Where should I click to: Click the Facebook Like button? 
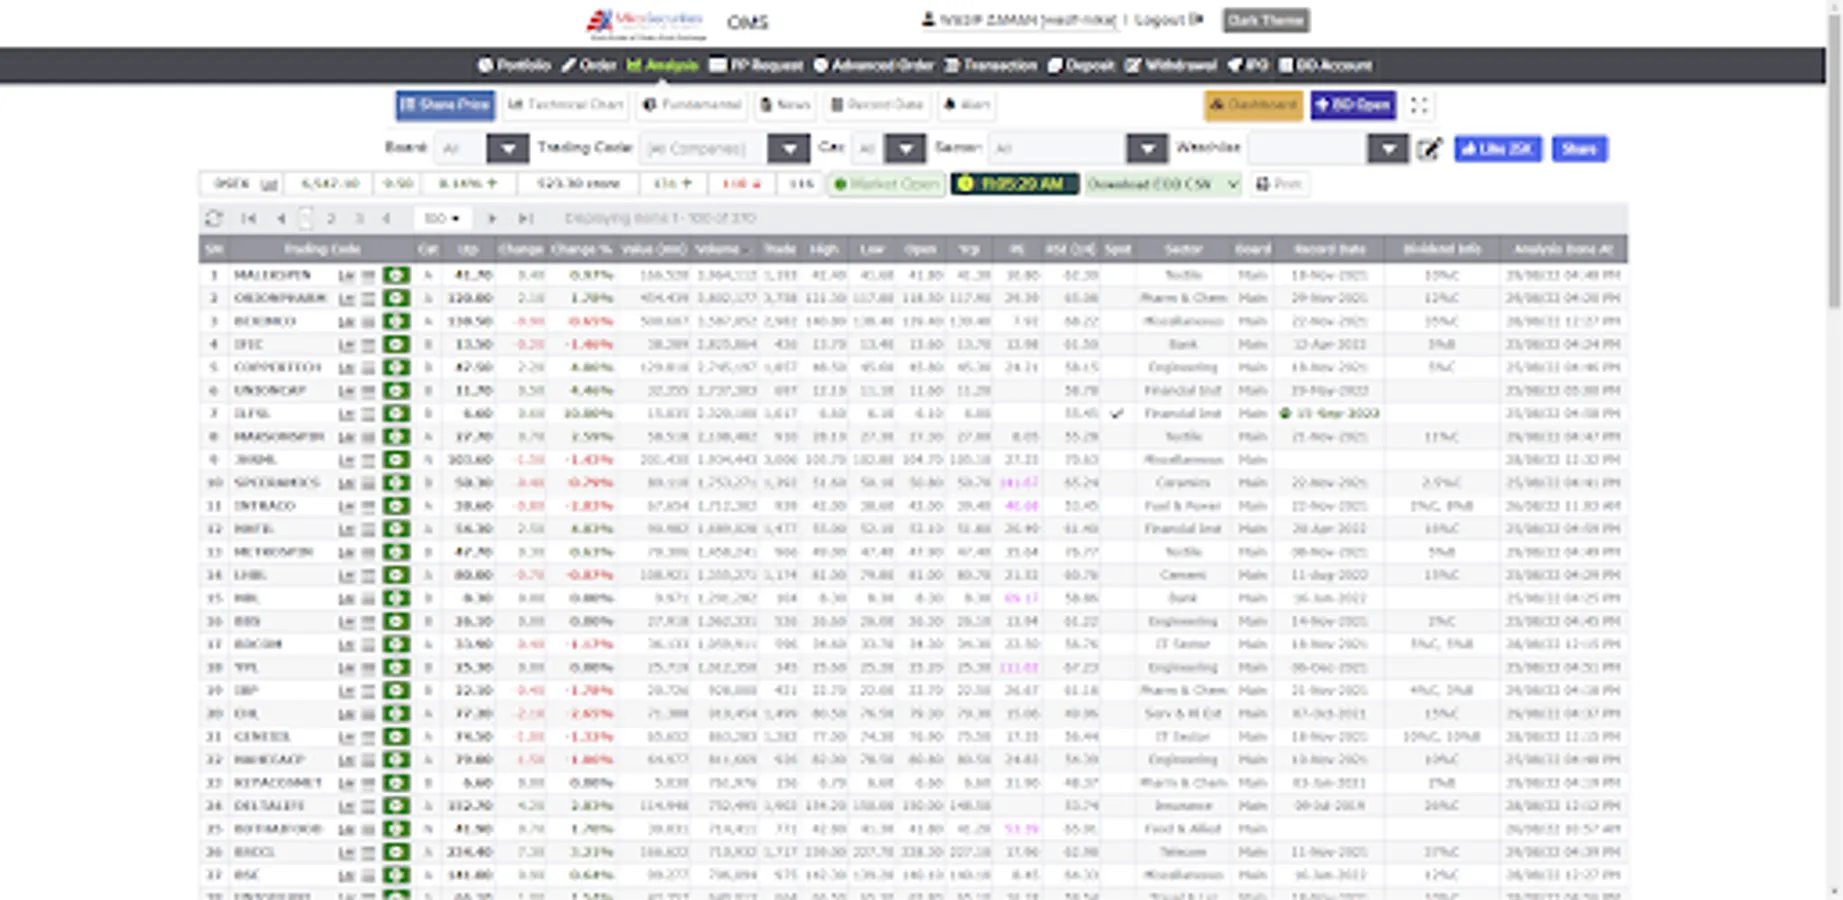(x=1497, y=149)
